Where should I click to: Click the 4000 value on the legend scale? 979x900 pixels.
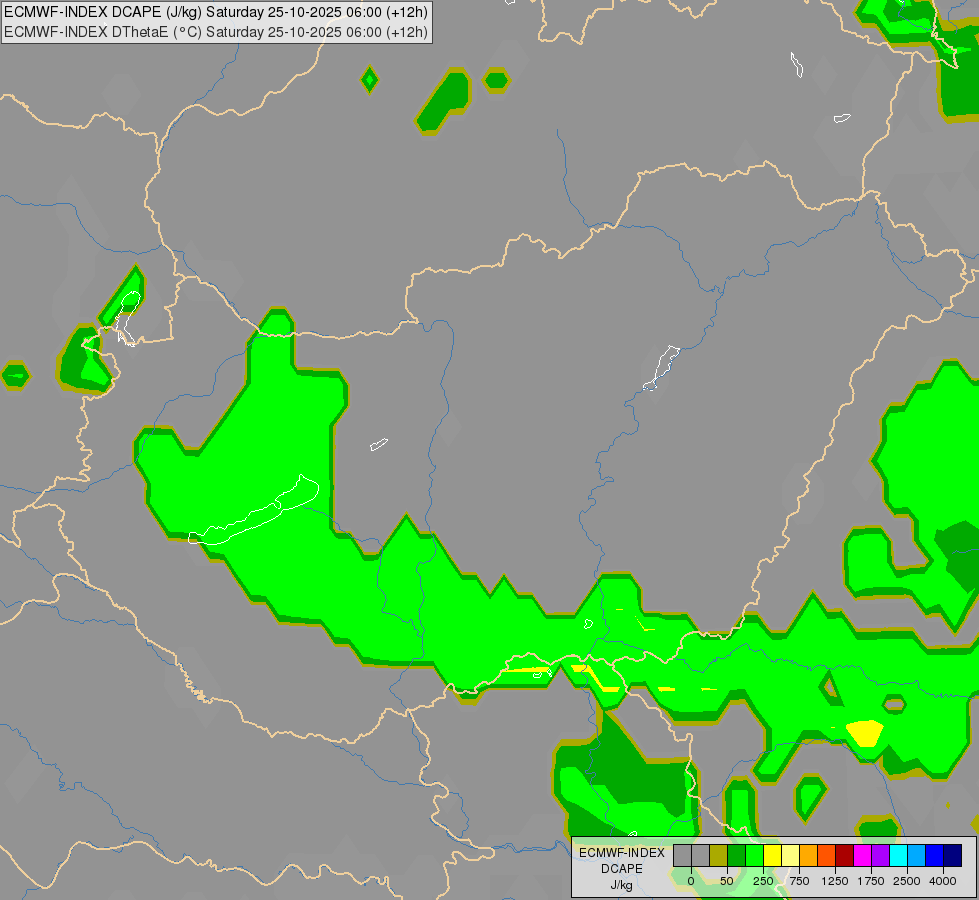click(943, 881)
